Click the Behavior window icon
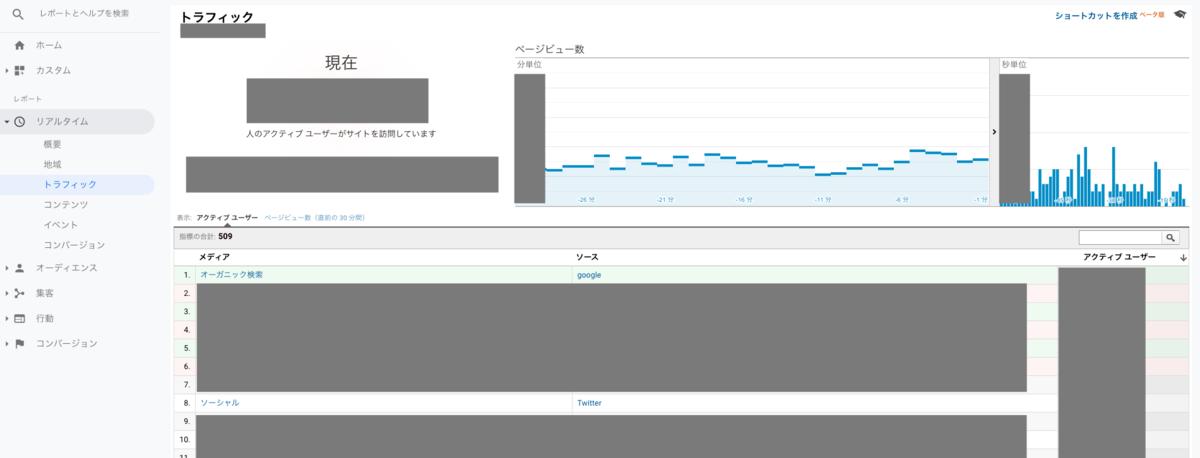This screenshot has width=1200, height=458. pyautogui.click(x=20, y=318)
